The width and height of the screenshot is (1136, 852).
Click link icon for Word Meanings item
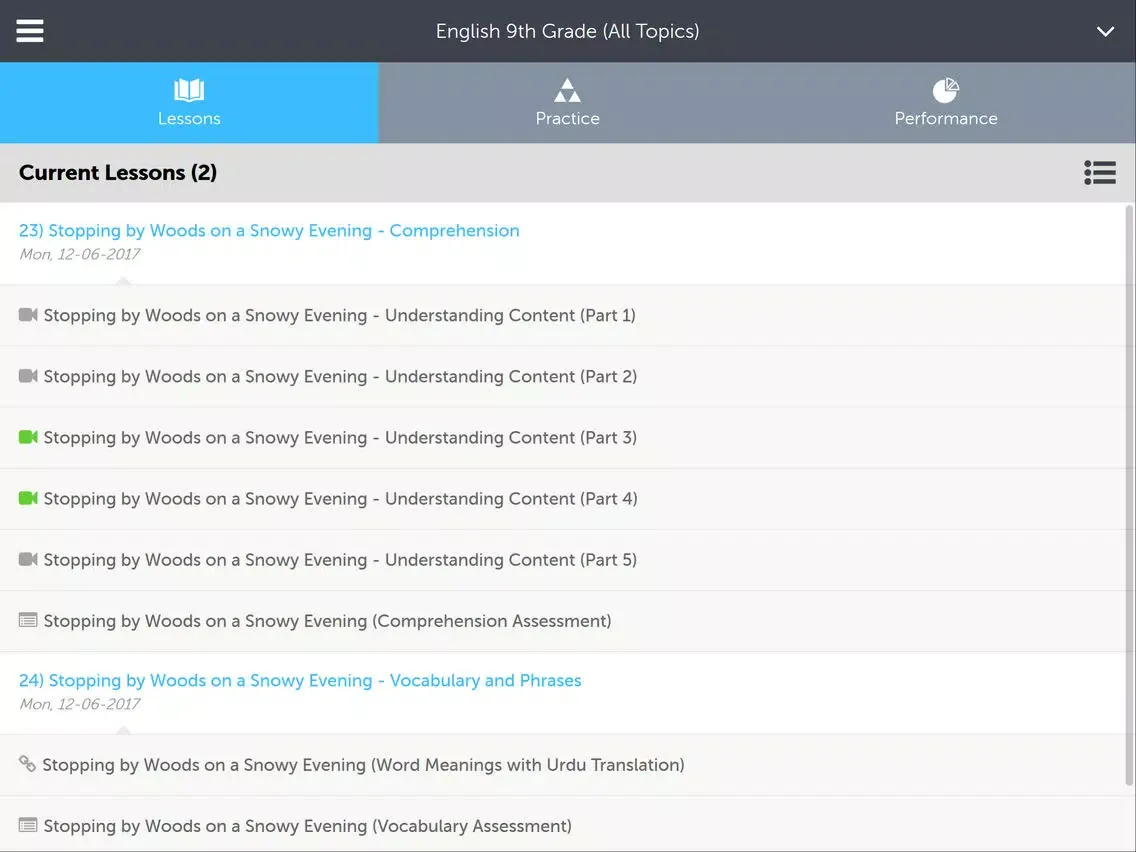[27, 764]
